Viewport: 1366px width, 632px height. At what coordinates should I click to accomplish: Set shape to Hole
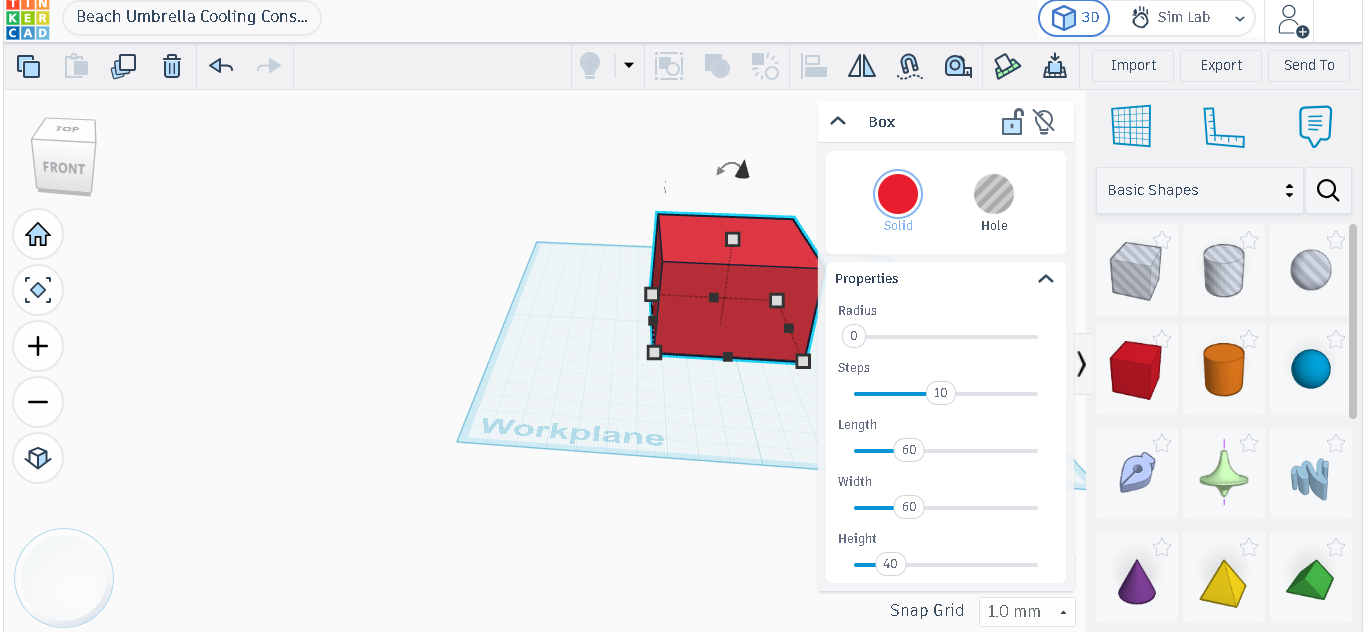[x=994, y=194]
